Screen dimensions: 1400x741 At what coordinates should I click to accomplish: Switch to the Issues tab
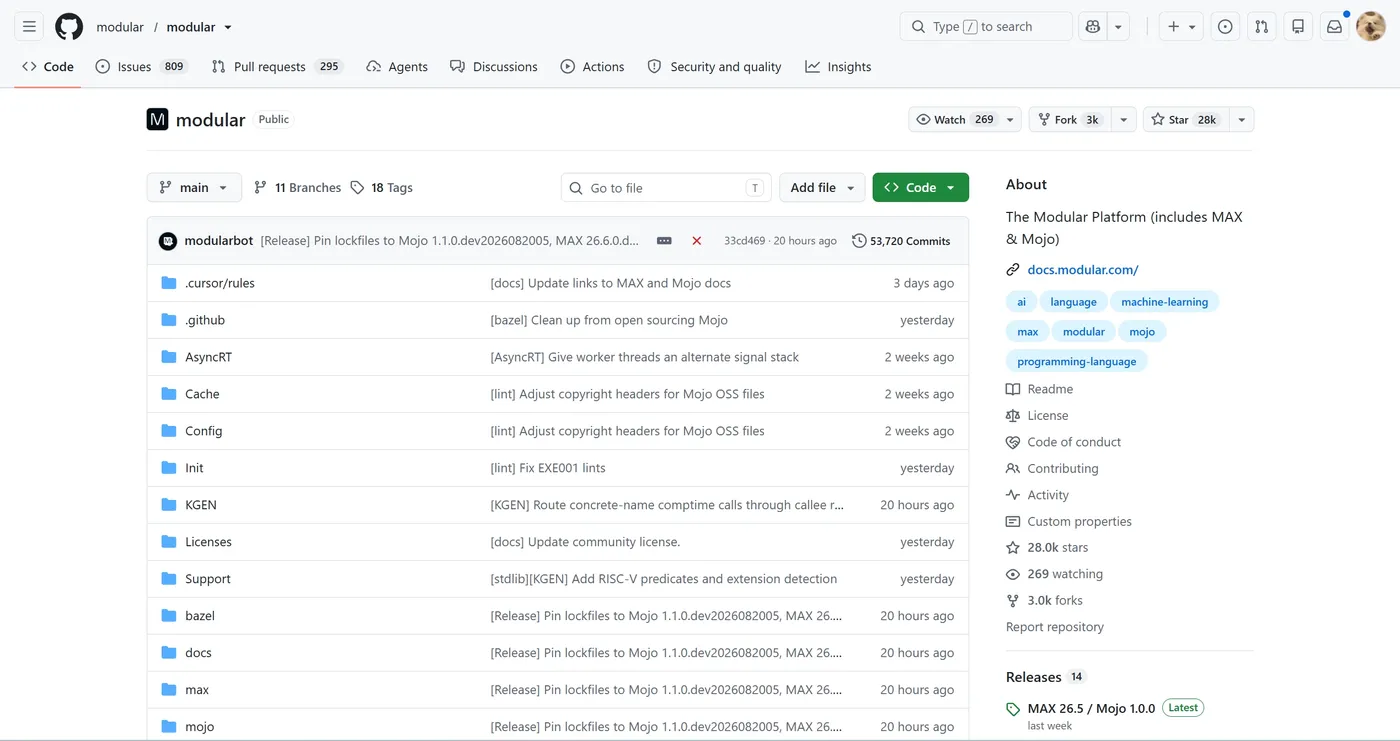[x=141, y=67]
